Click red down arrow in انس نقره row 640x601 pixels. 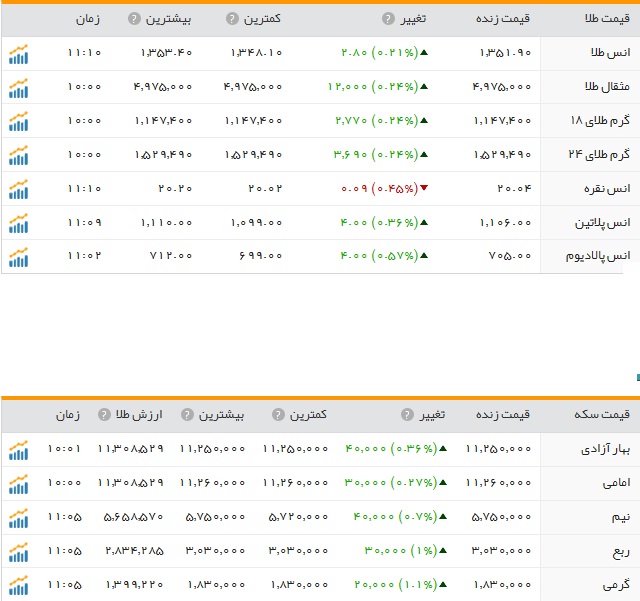coord(424,188)
